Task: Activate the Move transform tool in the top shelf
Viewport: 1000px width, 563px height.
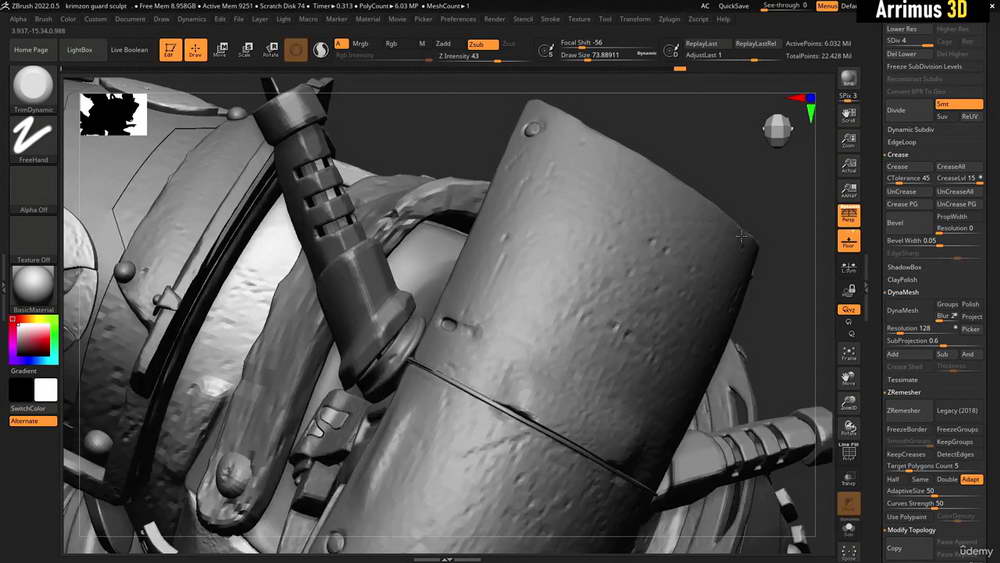Action: click(x=220, y=50)
